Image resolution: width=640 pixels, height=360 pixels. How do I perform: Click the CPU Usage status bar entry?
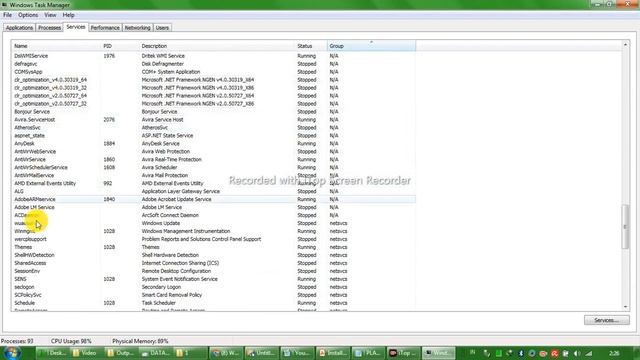point(71,341)
